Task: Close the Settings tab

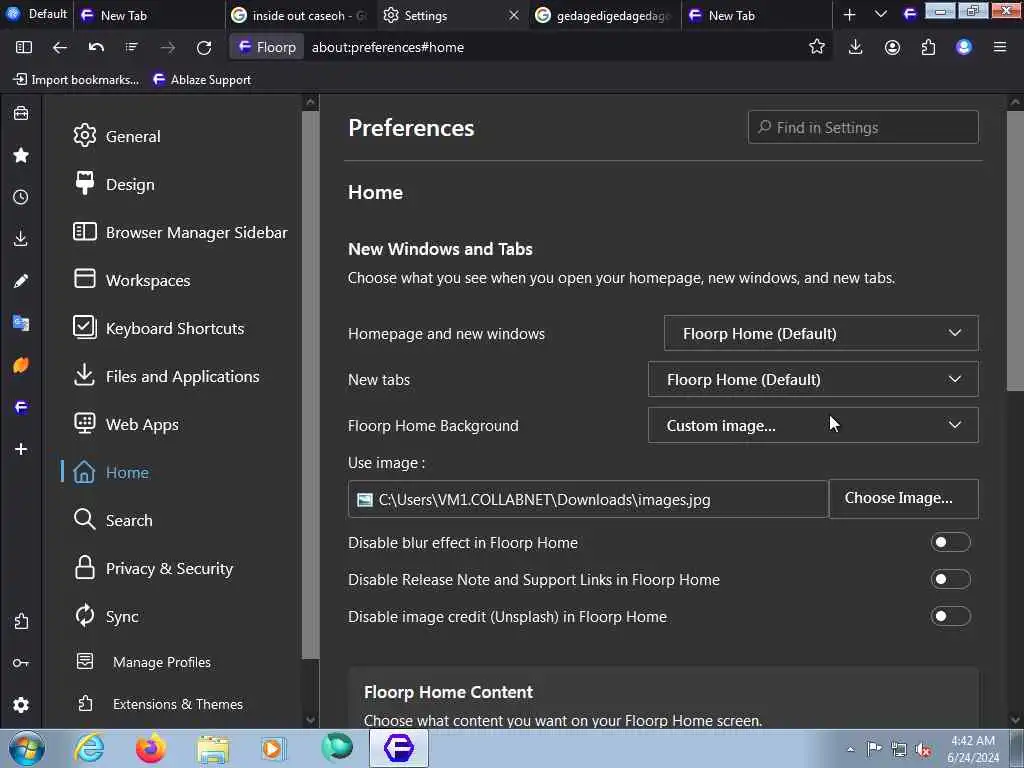Action: [514, 15]
